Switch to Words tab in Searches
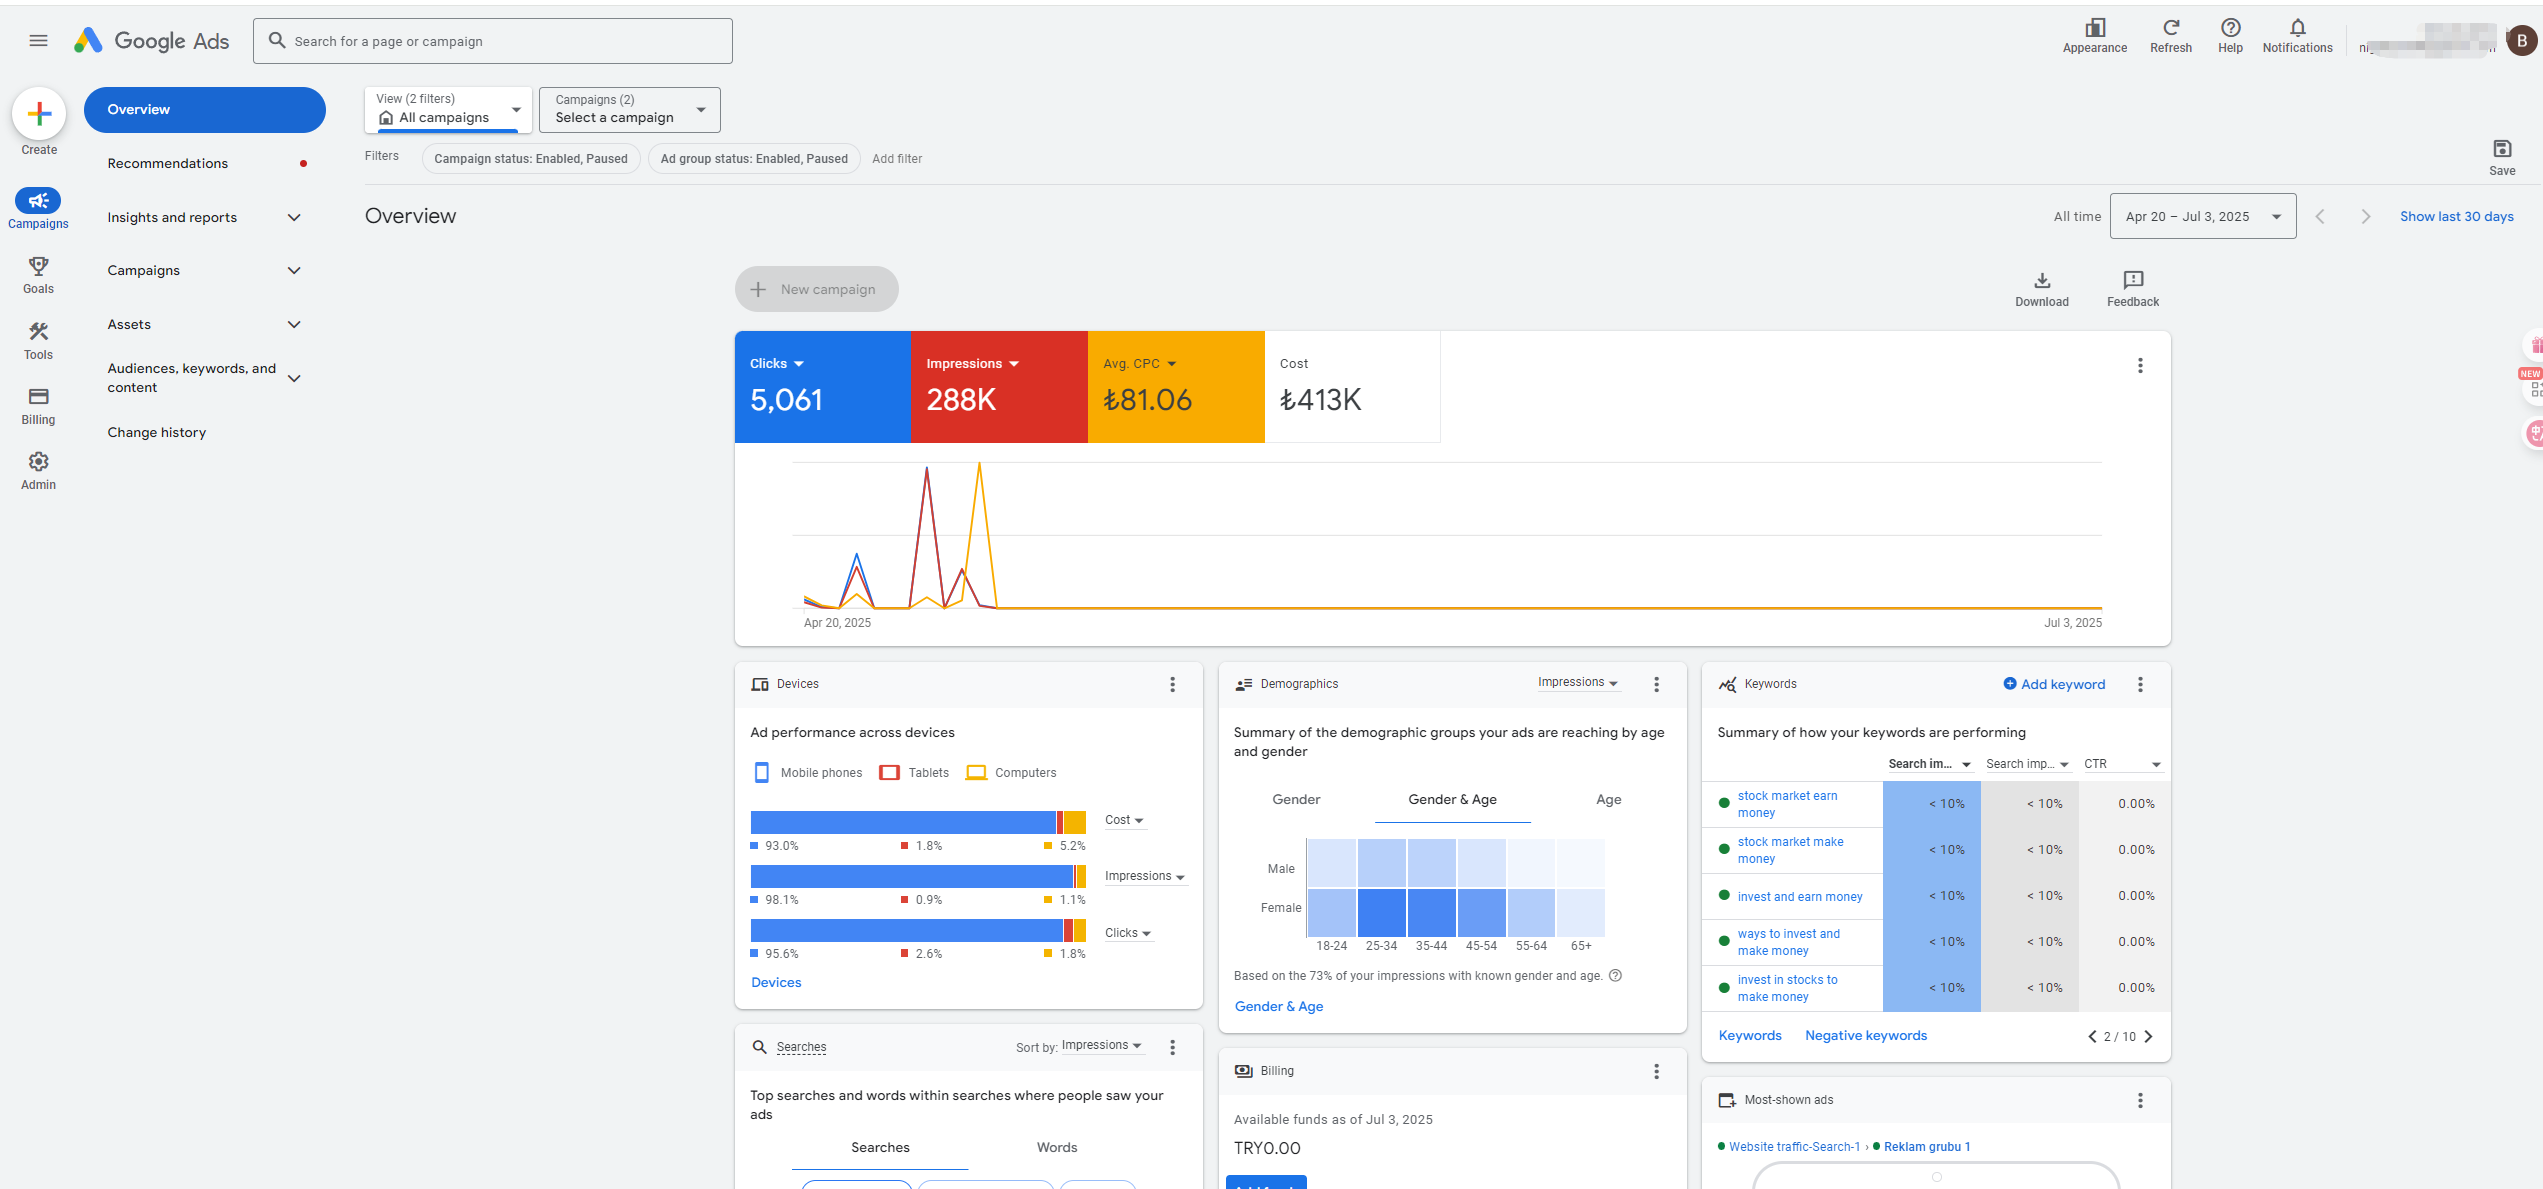This screenshot has height=1189, width=2543. 1056,1148
